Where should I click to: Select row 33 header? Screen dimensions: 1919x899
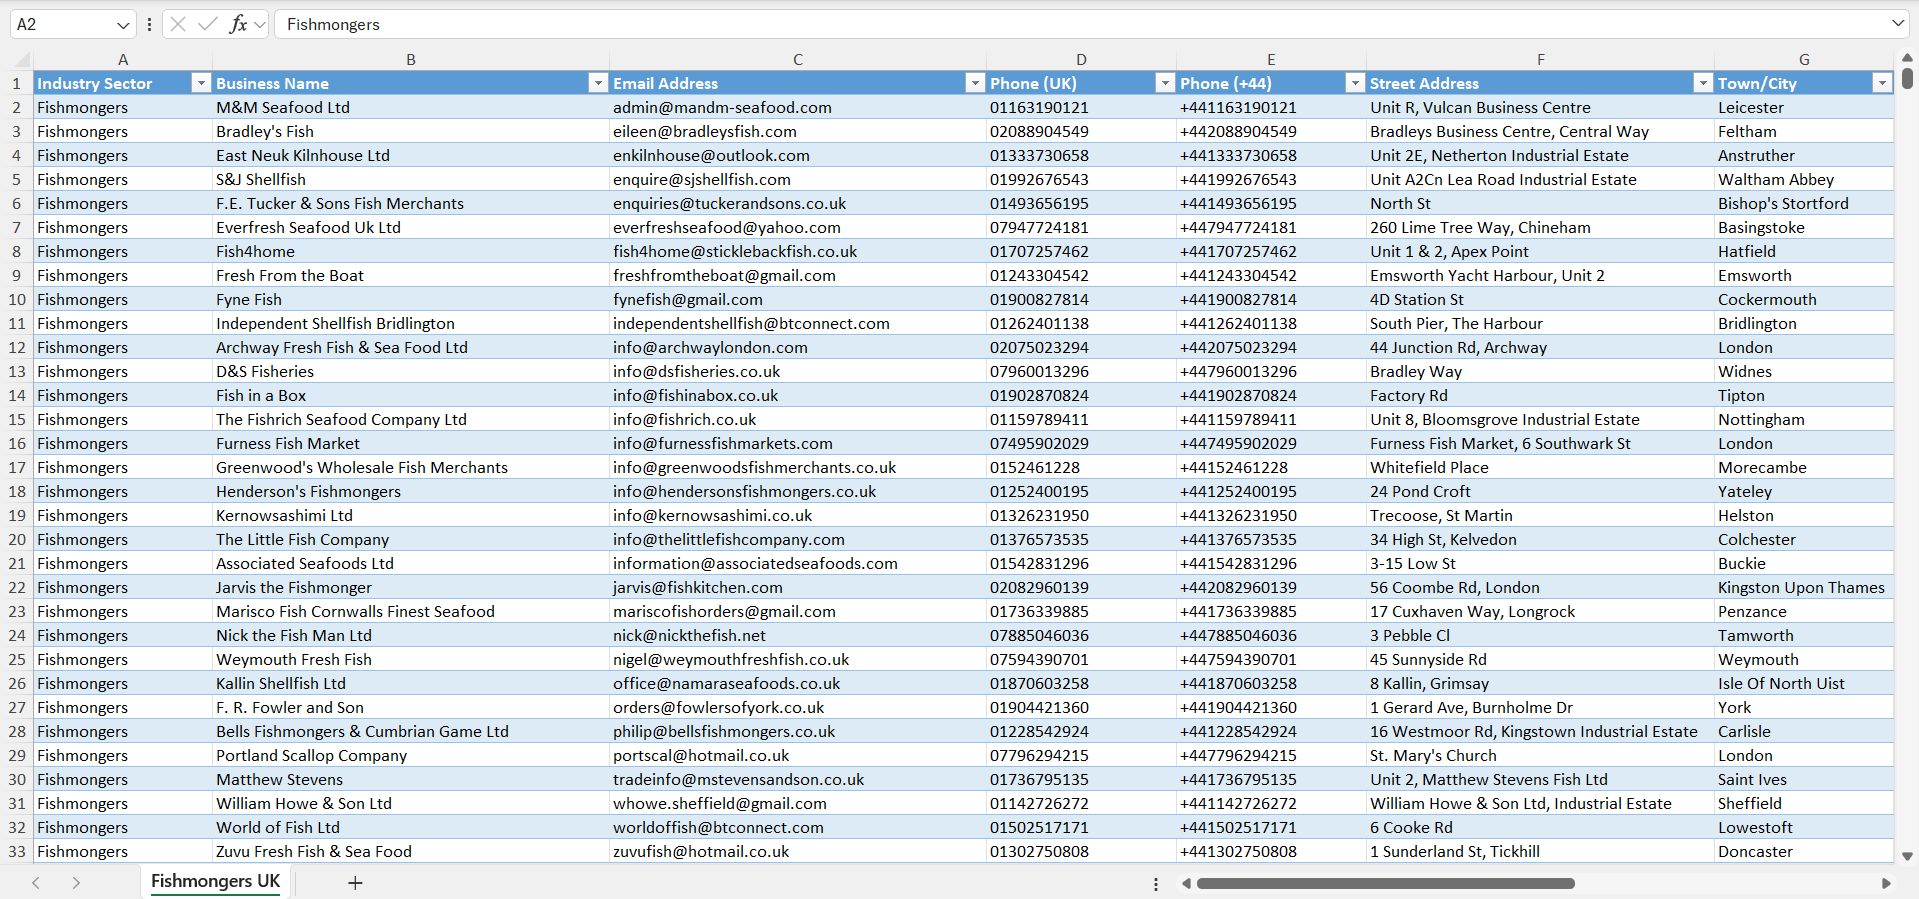tap(17, 851)
